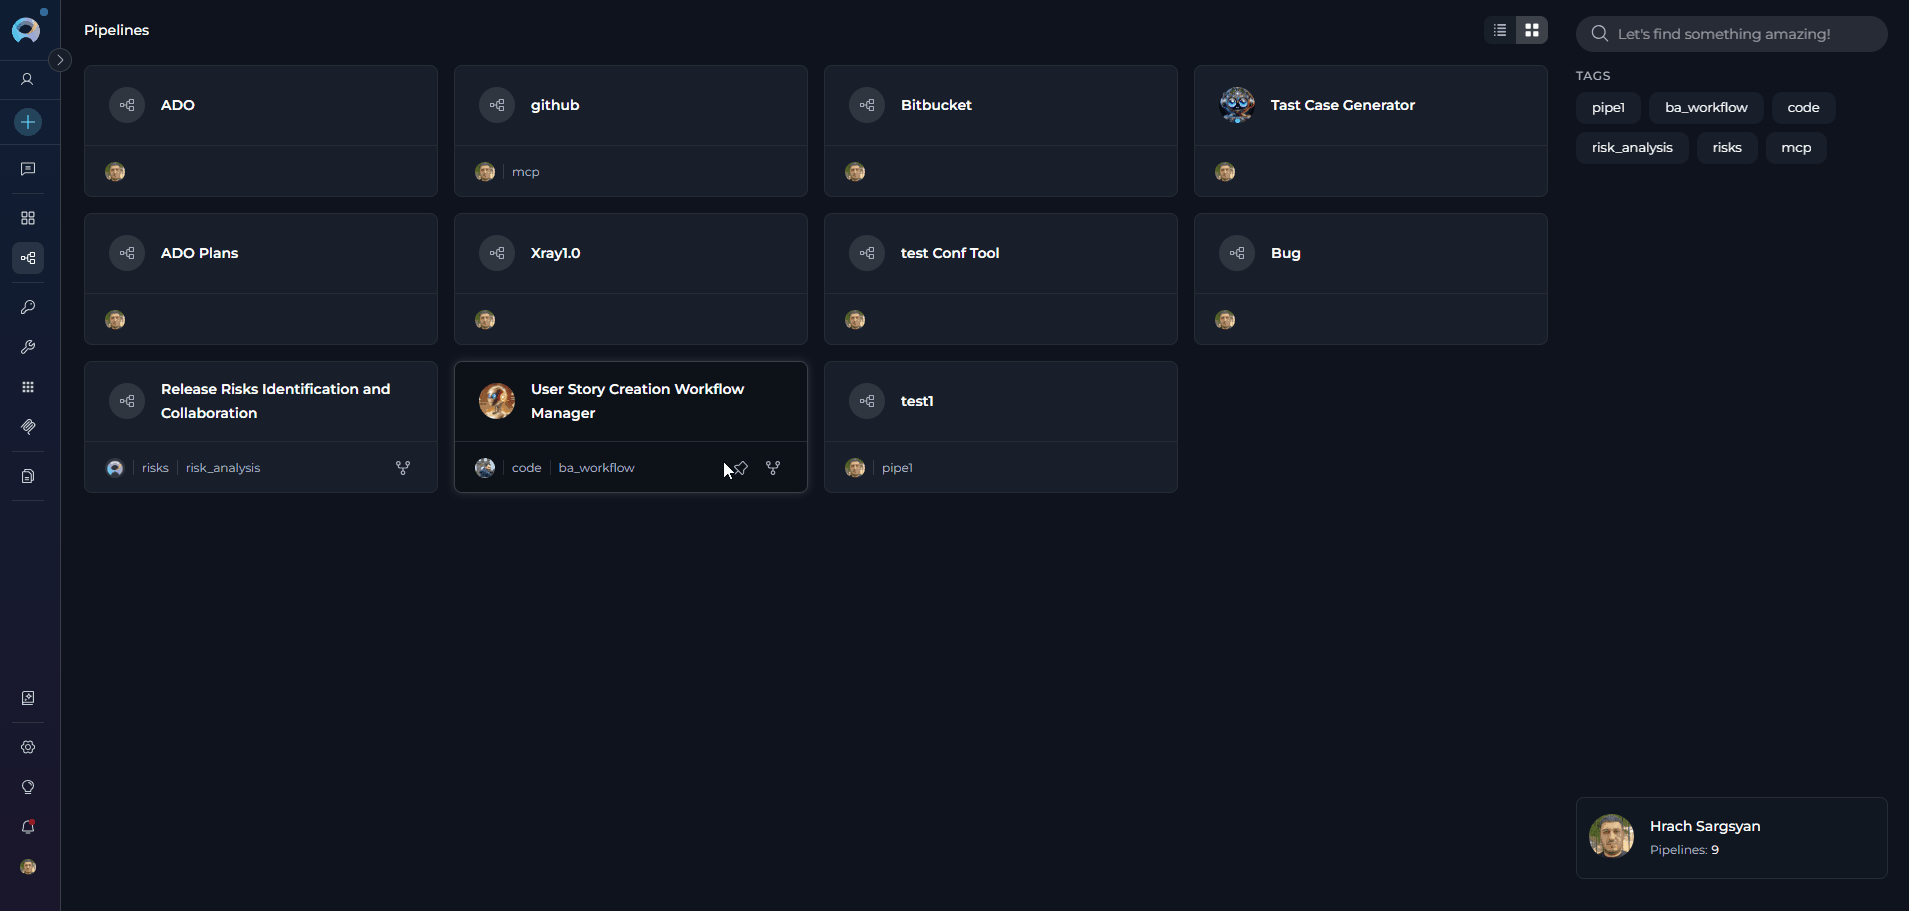Click the Hrach Sargsyan profile panel
The height and width of the screenshot is (911, 1909).
click(1731, 837)
